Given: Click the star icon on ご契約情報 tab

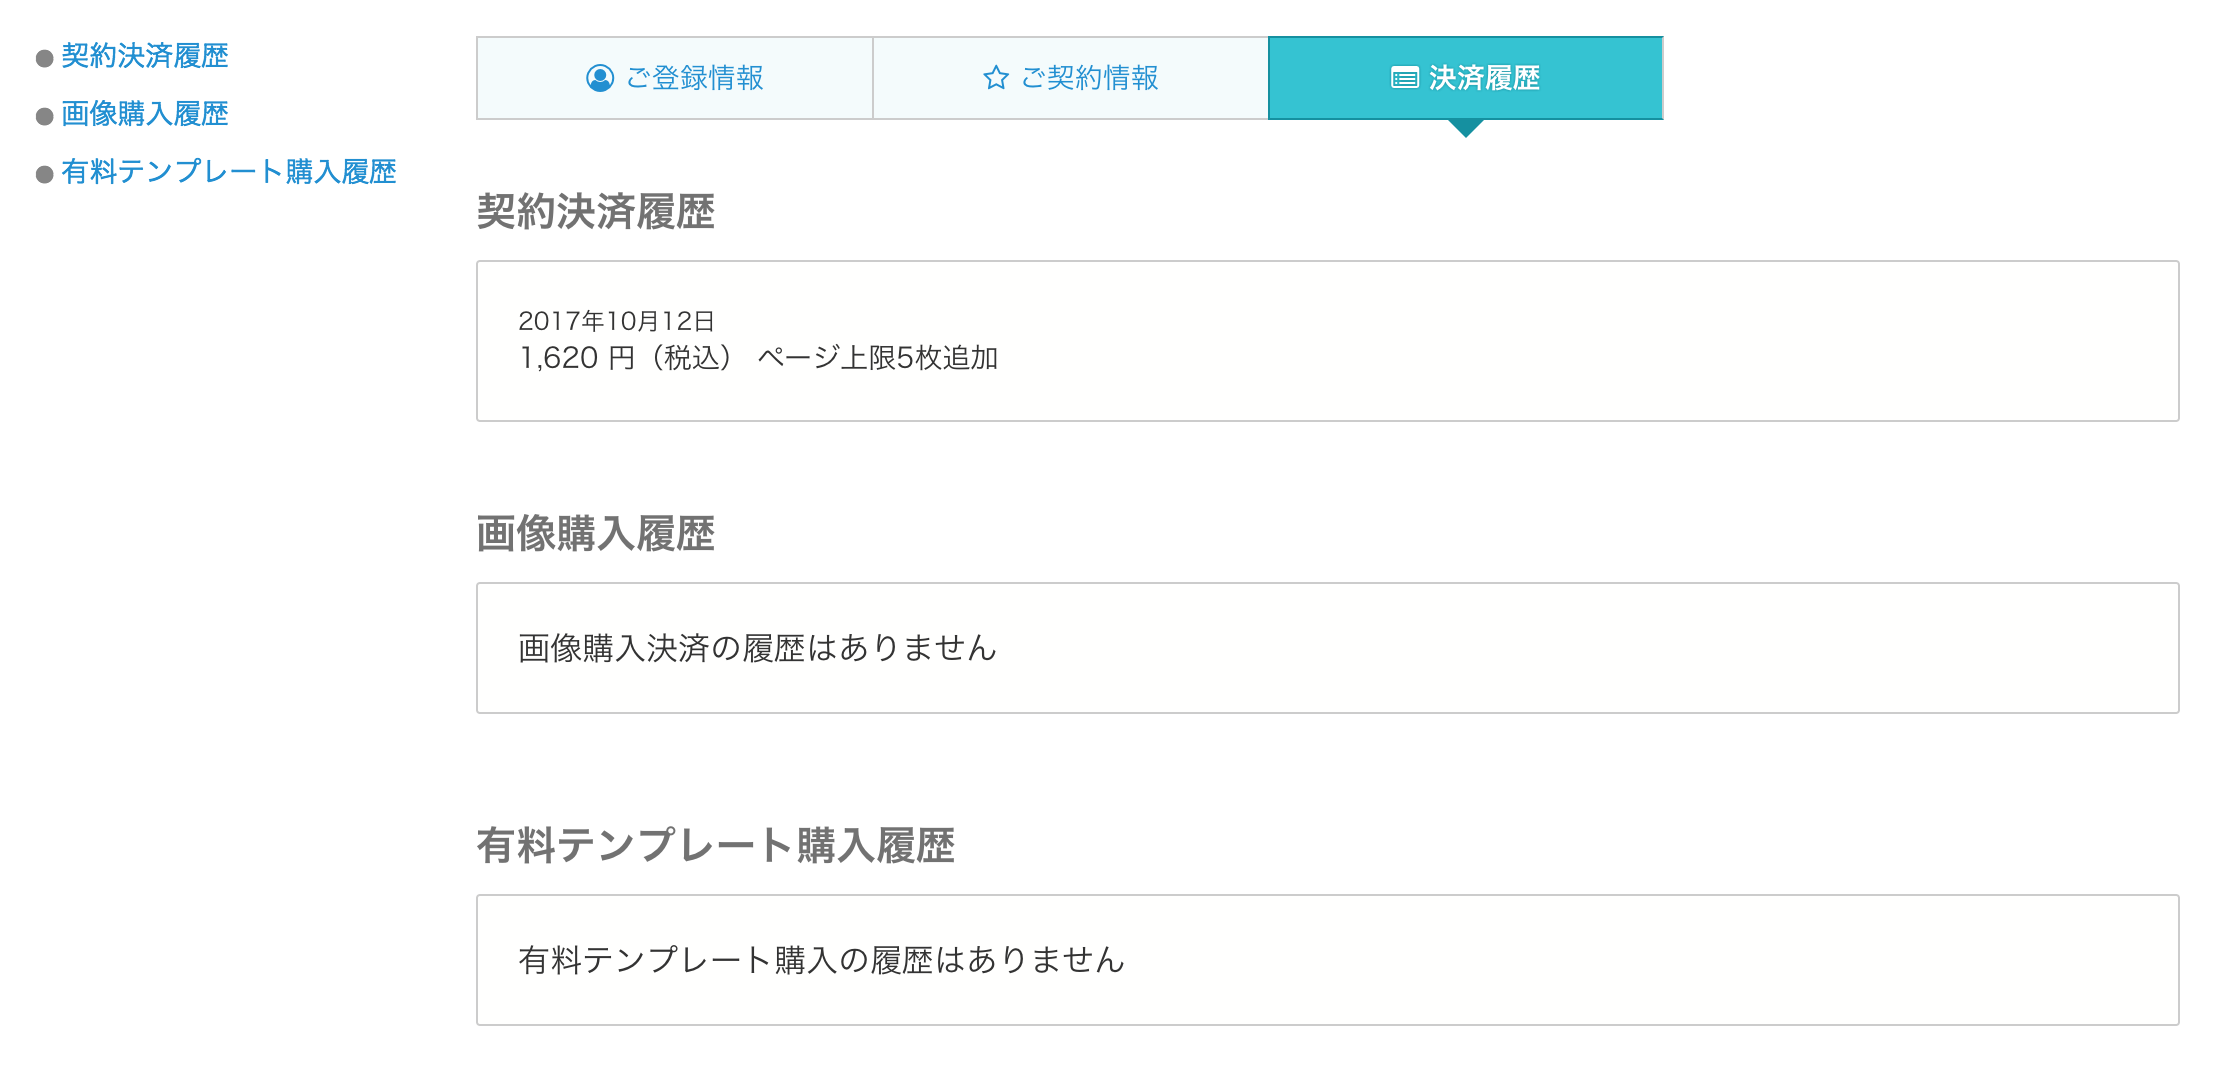Looking at the screenshot, I should coord(995,78).
